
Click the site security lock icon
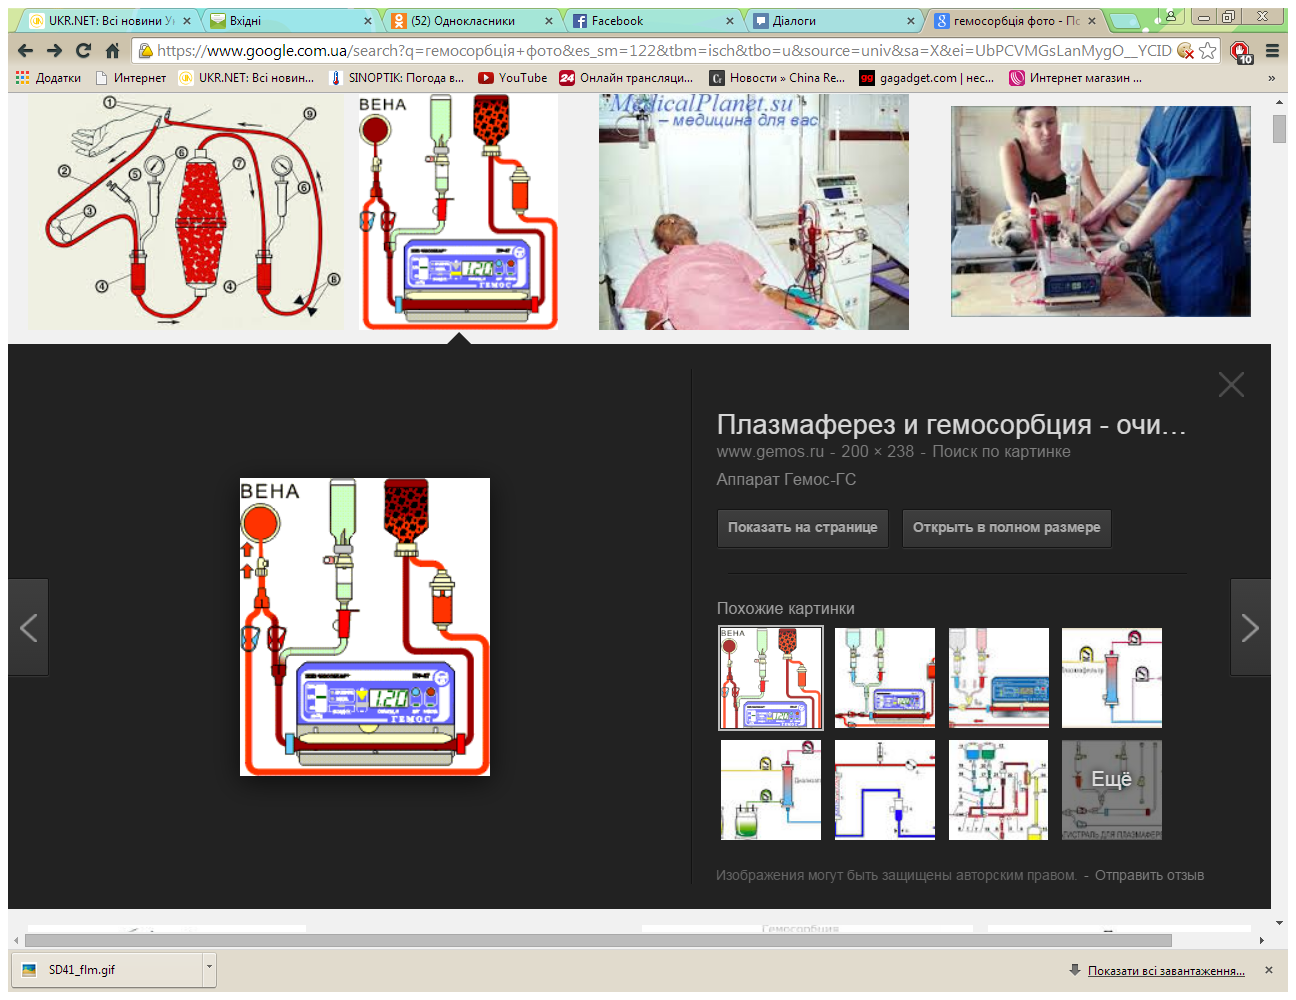145,50
